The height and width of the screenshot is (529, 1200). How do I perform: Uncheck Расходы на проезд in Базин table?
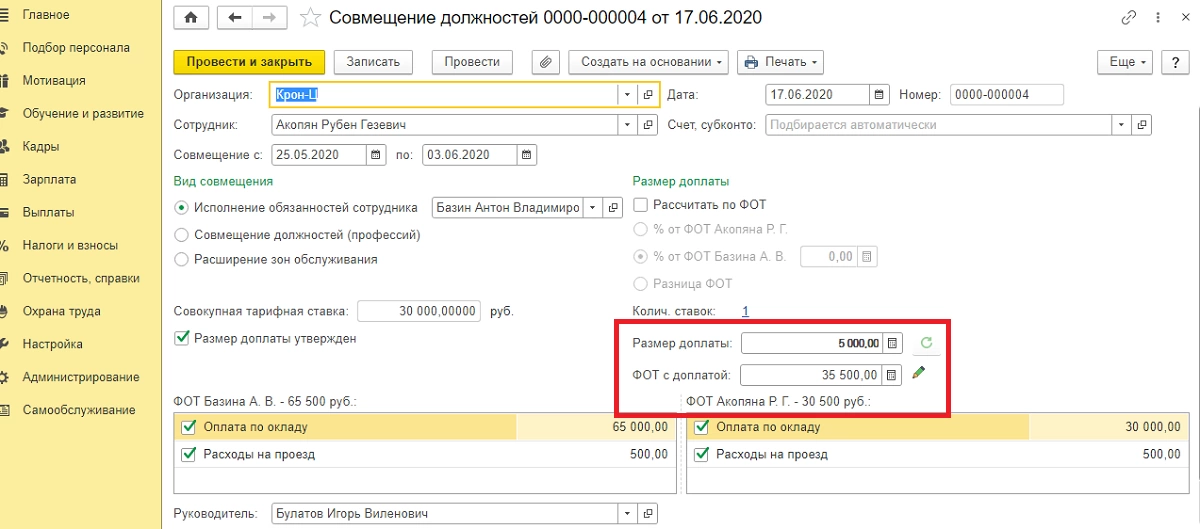(x=188, y=454)
